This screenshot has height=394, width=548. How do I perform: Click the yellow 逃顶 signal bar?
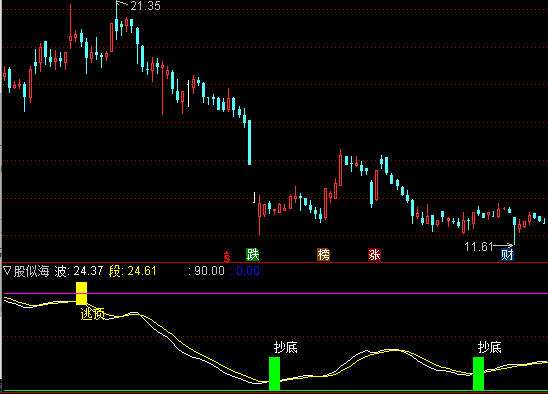point(81,293)
